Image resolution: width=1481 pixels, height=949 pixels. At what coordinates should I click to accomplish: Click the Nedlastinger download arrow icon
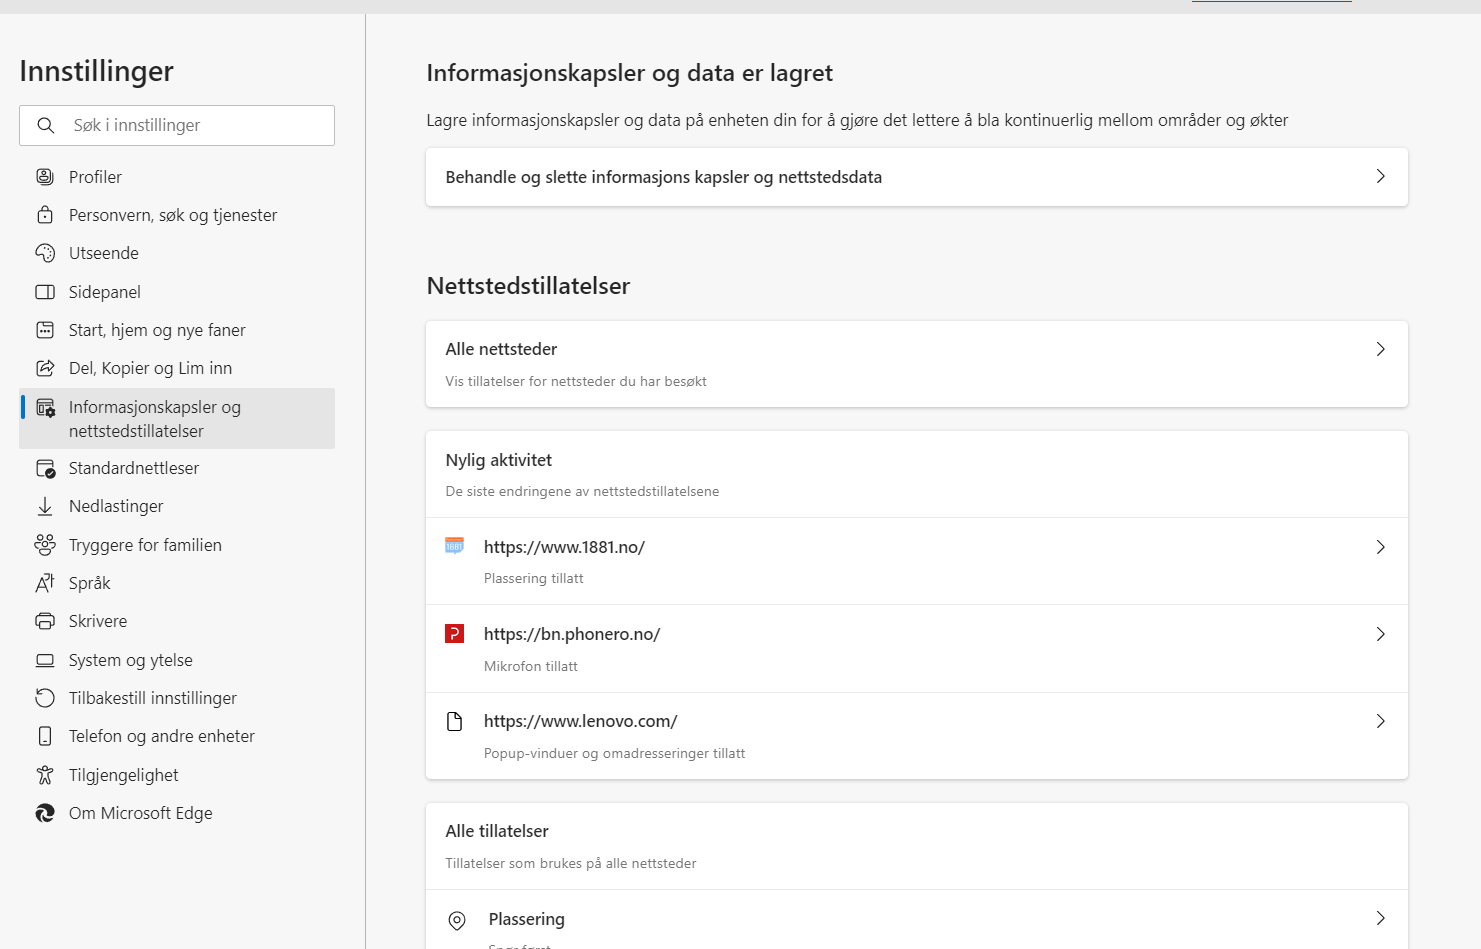tap(45, 506)
